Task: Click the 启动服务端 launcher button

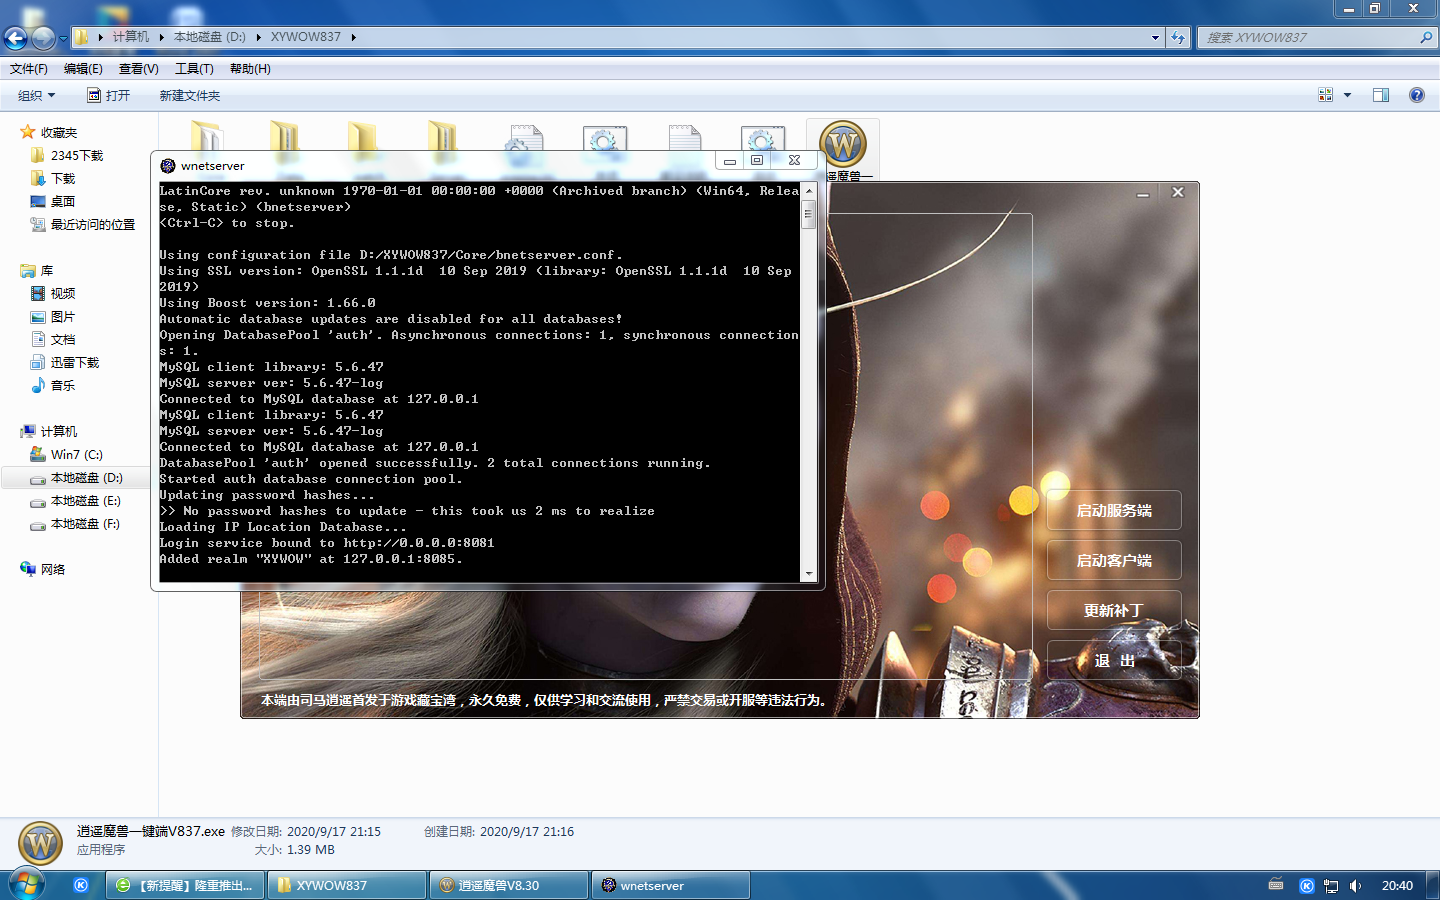Action: pos(1114,510)
